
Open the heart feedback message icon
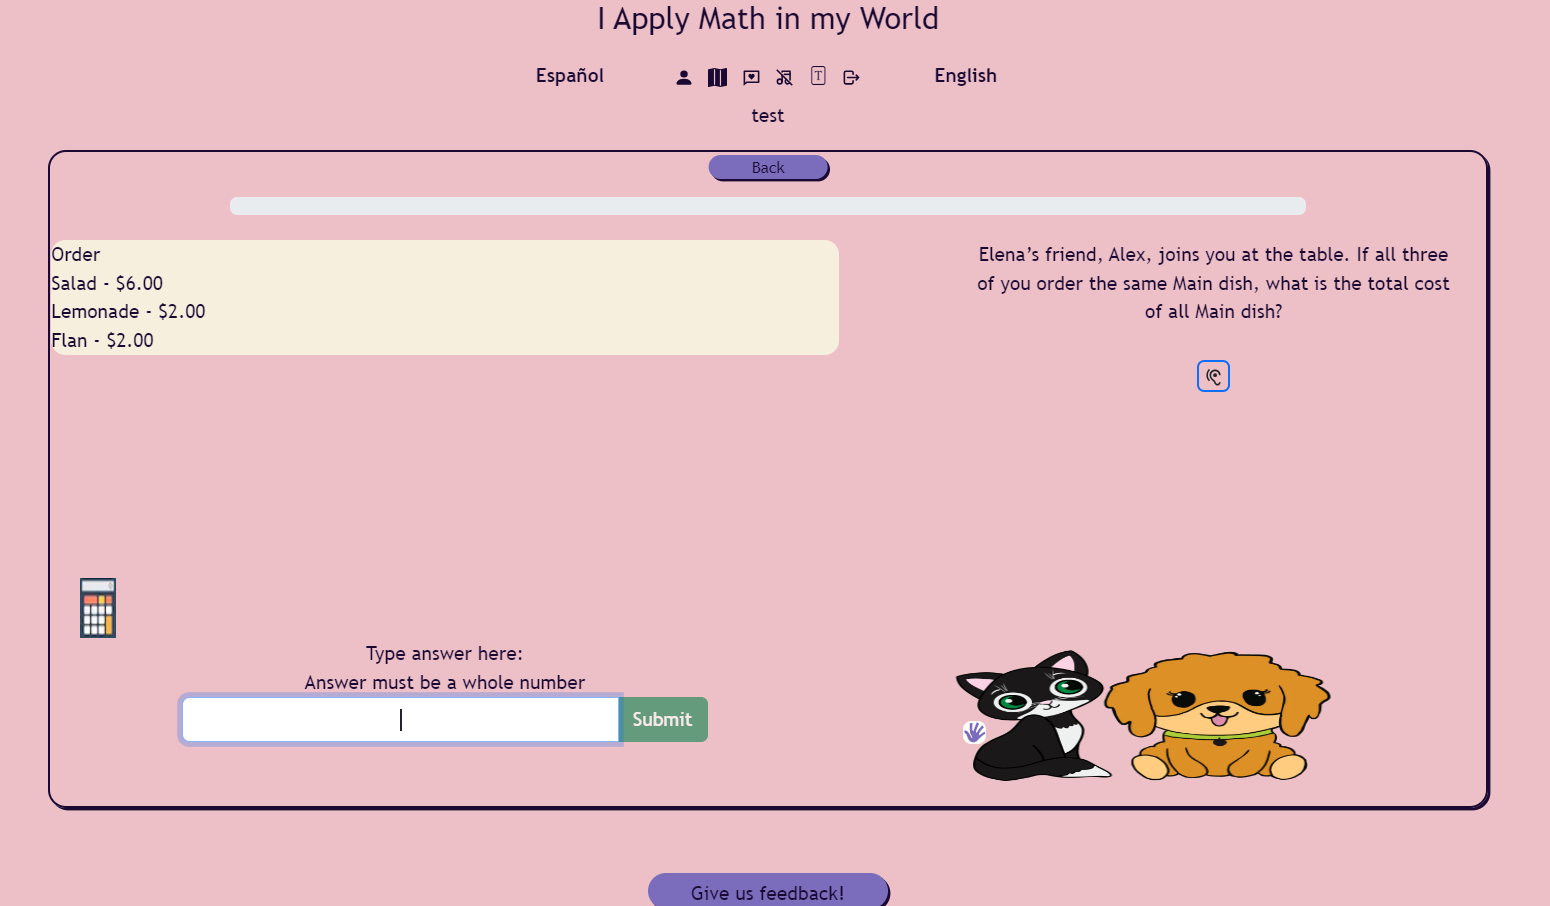751,77
